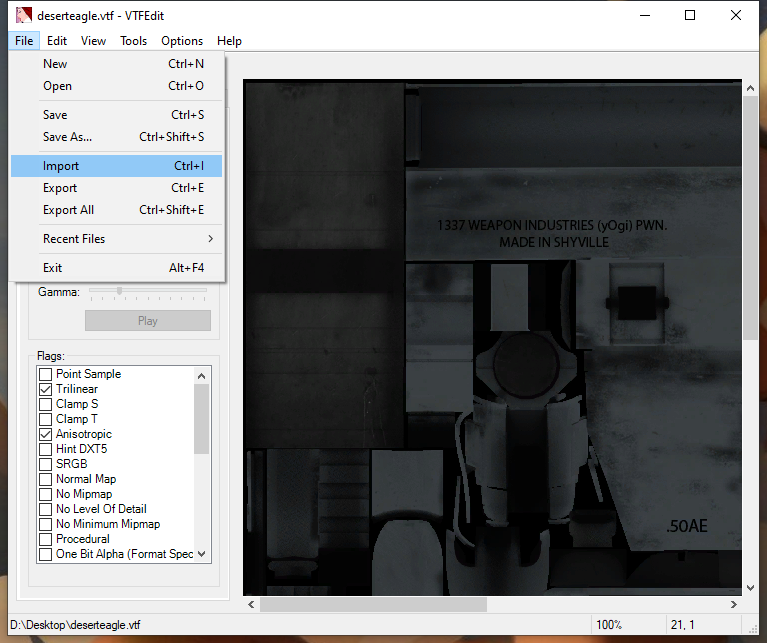Image resolution: width=767 pixels, height=643 pixels.
Task: Adjust the Gamma slider handle
Action: 119,291
